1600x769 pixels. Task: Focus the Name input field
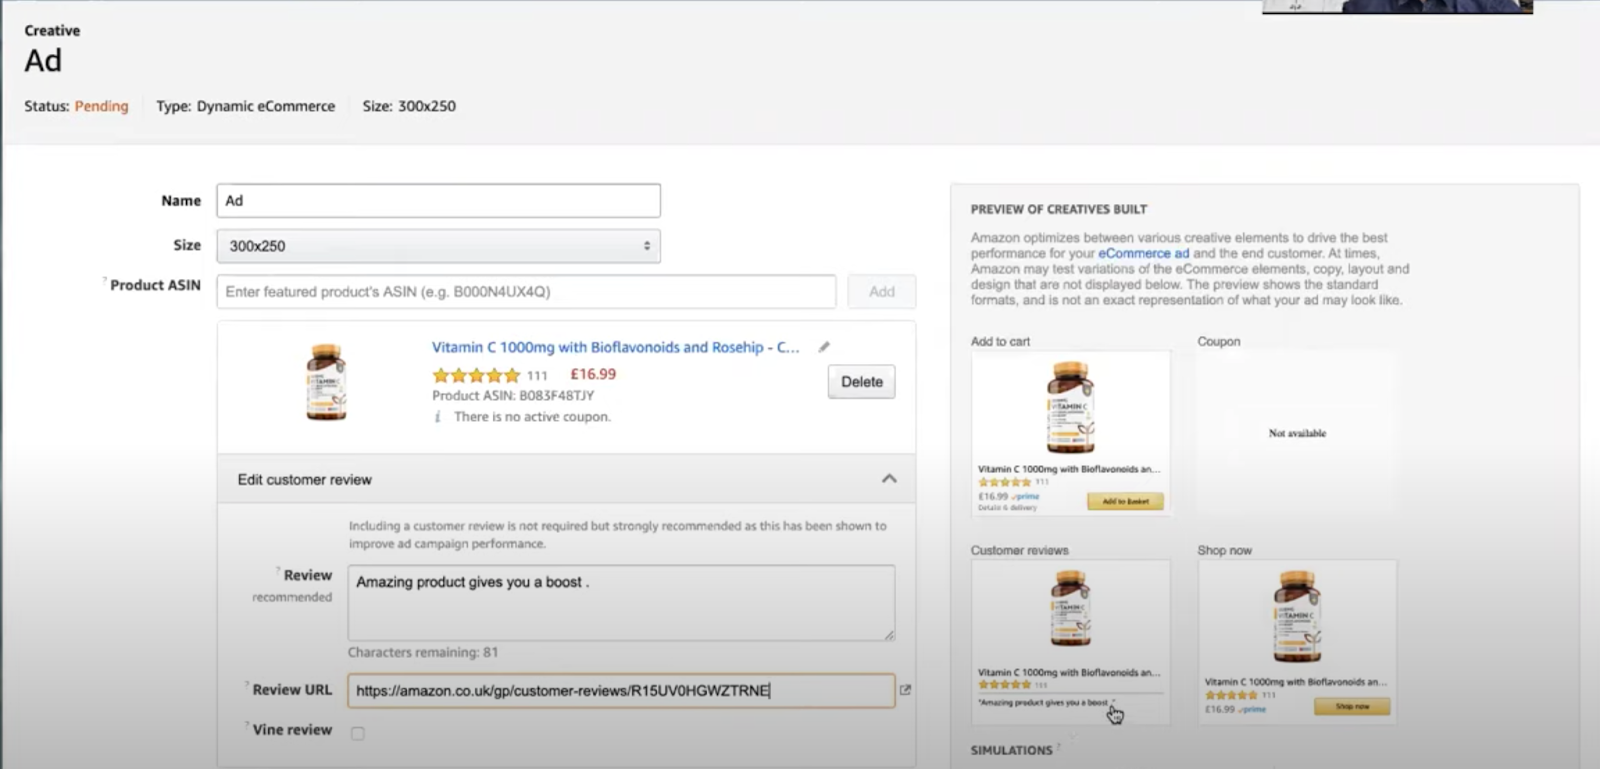click(438, 200)
